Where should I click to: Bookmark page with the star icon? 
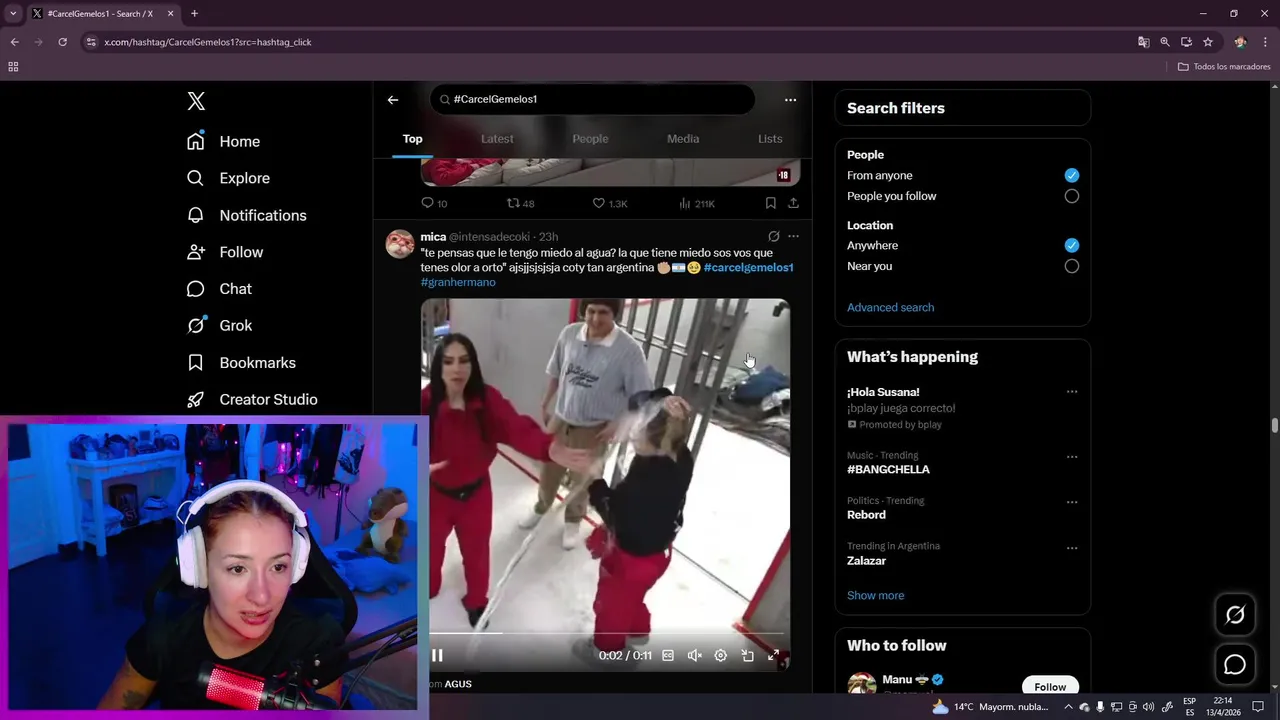1208,42
